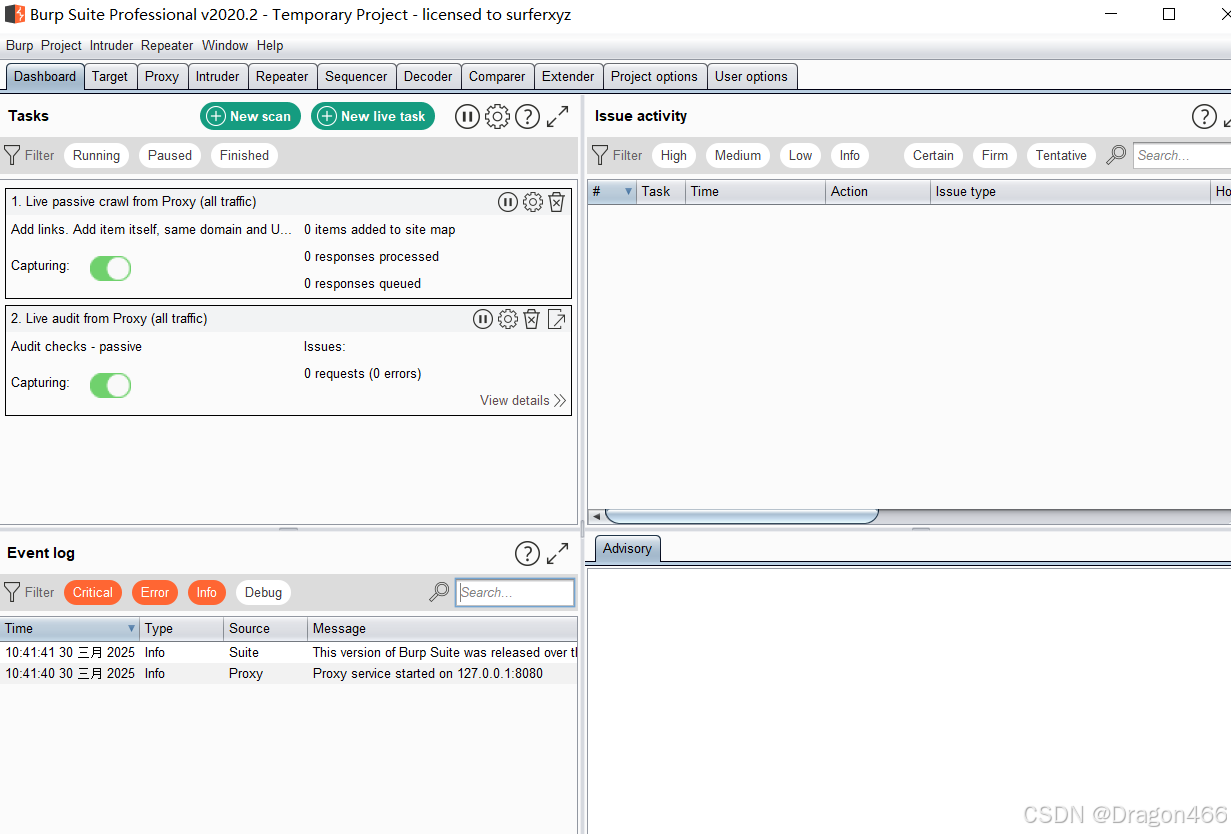Viewport: 1231px width, 834px height.
Task: Click the New live task button
Action: tap(373, 116)
